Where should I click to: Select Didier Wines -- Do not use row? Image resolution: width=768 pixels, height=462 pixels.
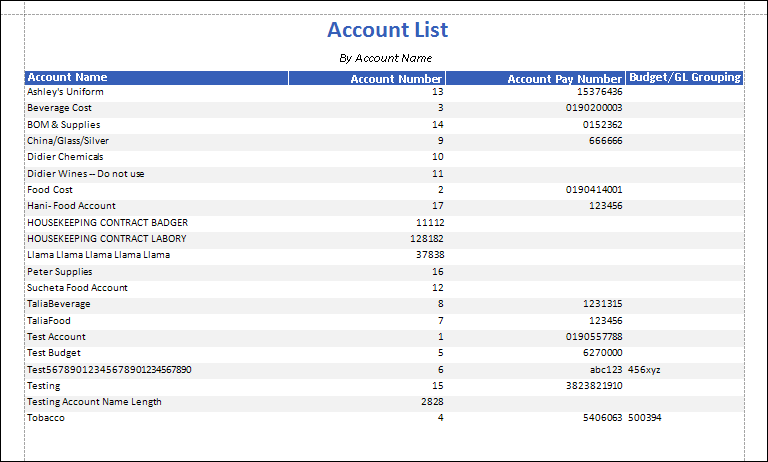85,174
